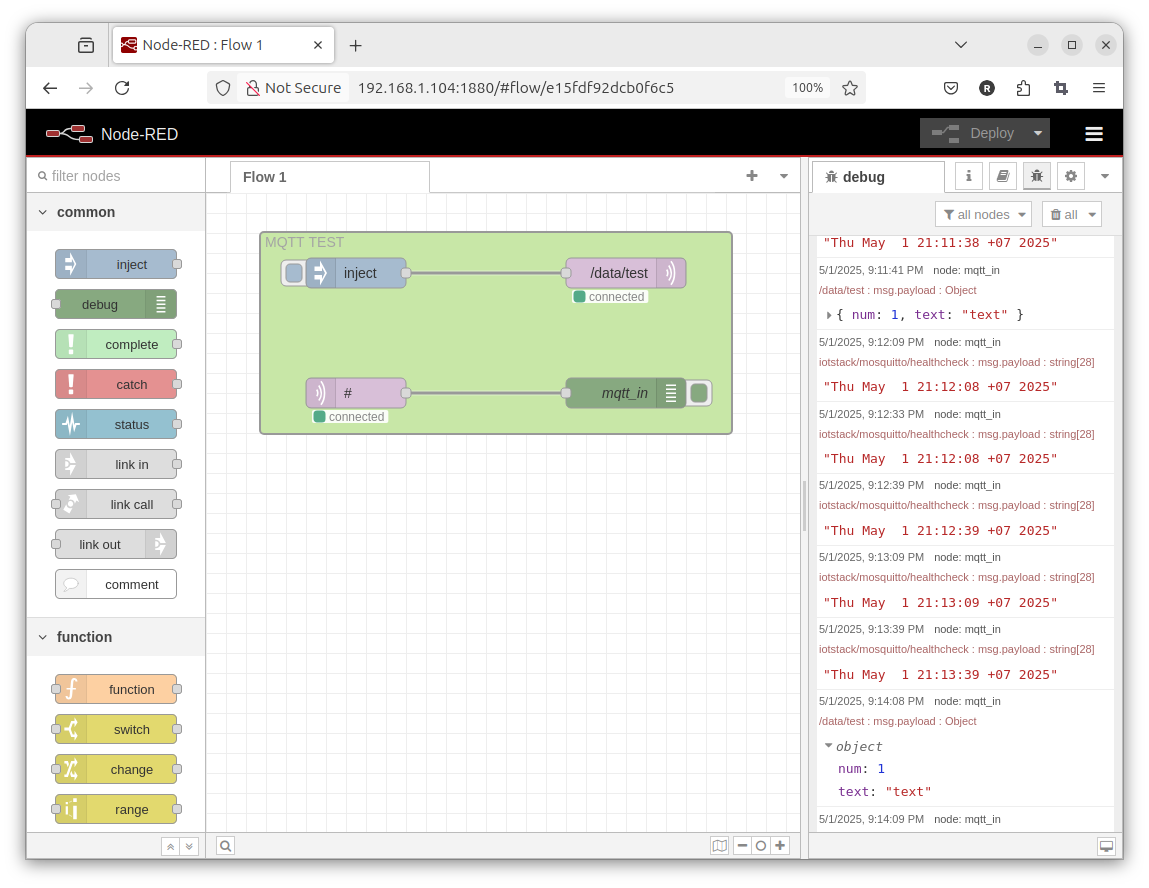Viewport: 1149px width, 888px height.
Task: Reload the browser page
Action: point(122,88)
